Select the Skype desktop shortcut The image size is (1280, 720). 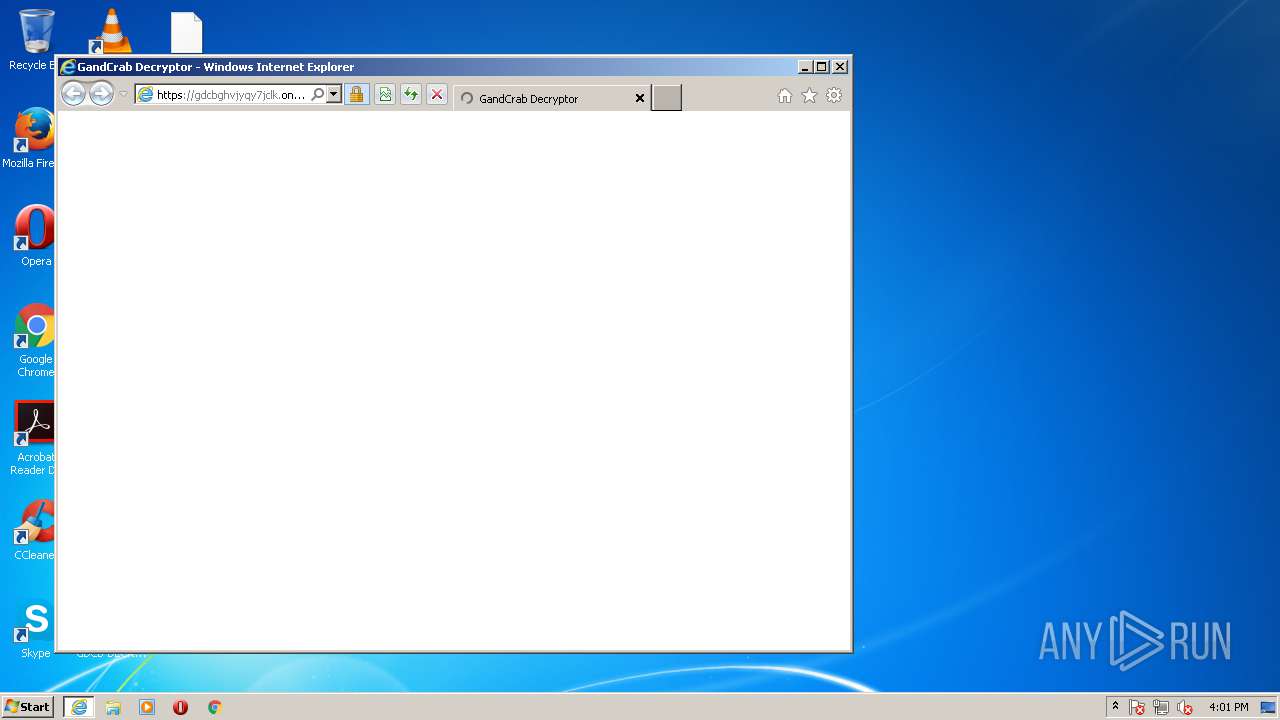click(35, 630)
